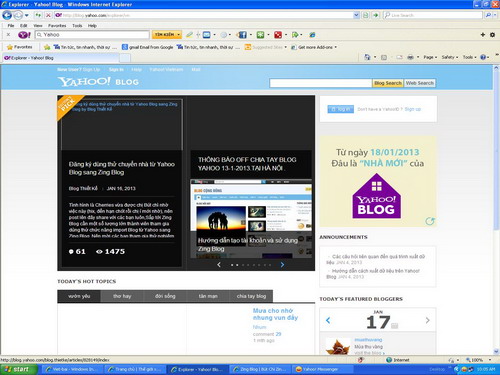Viewport: 500px width, 375px height.
Task: Click the Print icon in command bar
Action: [410, 57]
